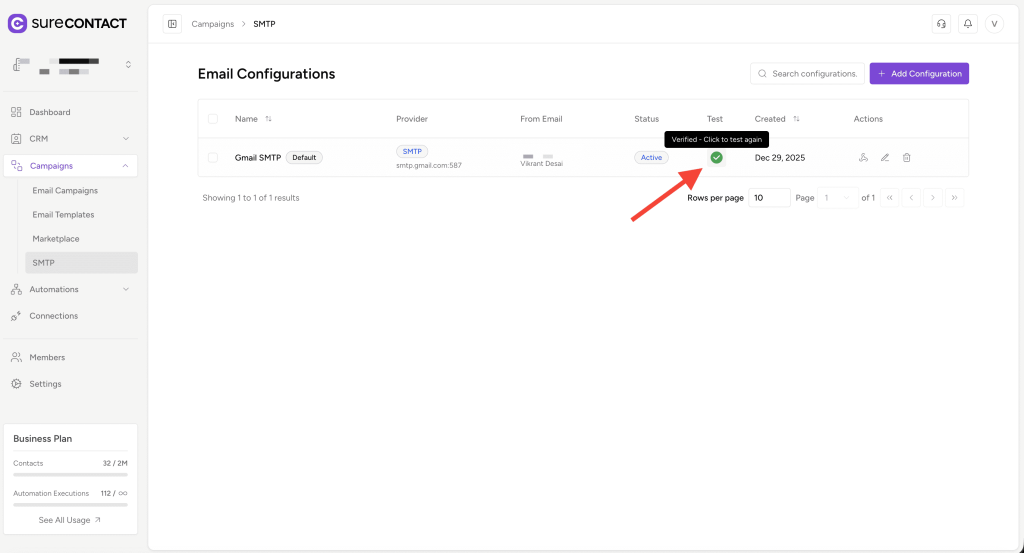Open the See All Usage link
Screen dimensions: 1024x553
point(70,520)
